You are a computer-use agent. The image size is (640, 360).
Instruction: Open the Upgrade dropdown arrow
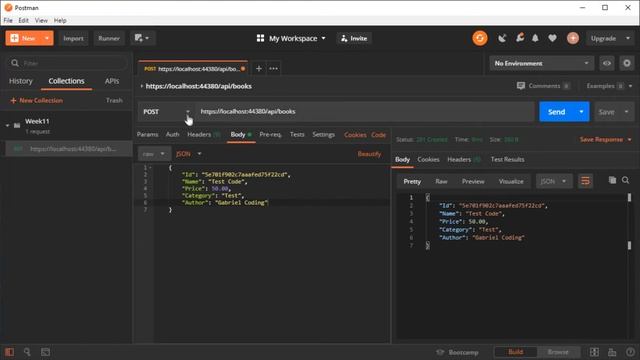point(628,38)
